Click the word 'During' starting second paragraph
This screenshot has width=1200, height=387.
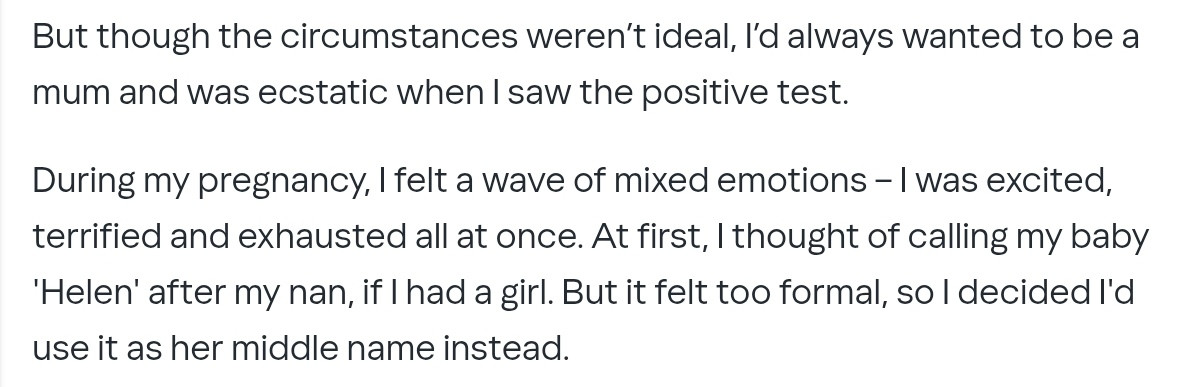point(78,183)
